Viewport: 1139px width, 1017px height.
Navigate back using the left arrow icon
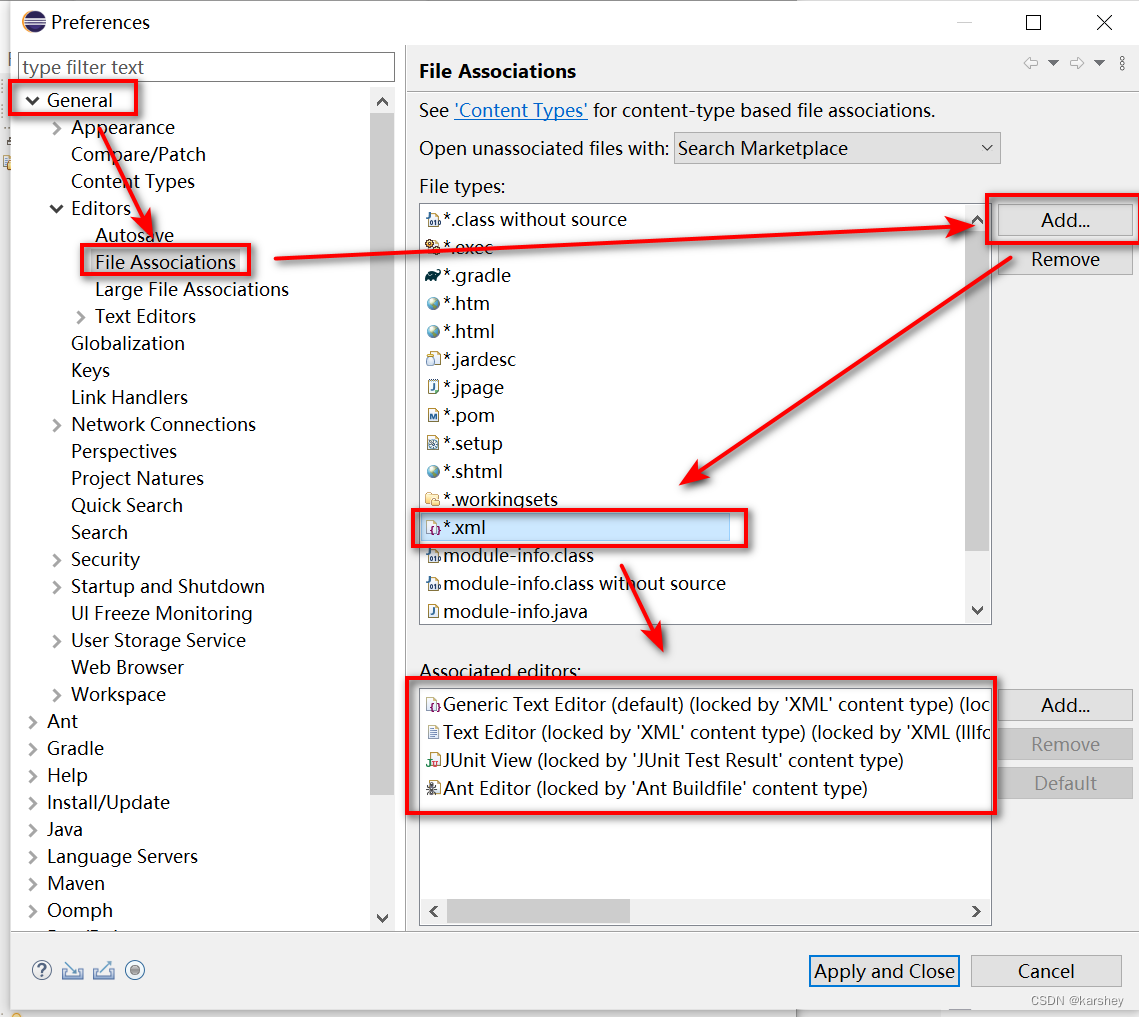pos(1031,62)
